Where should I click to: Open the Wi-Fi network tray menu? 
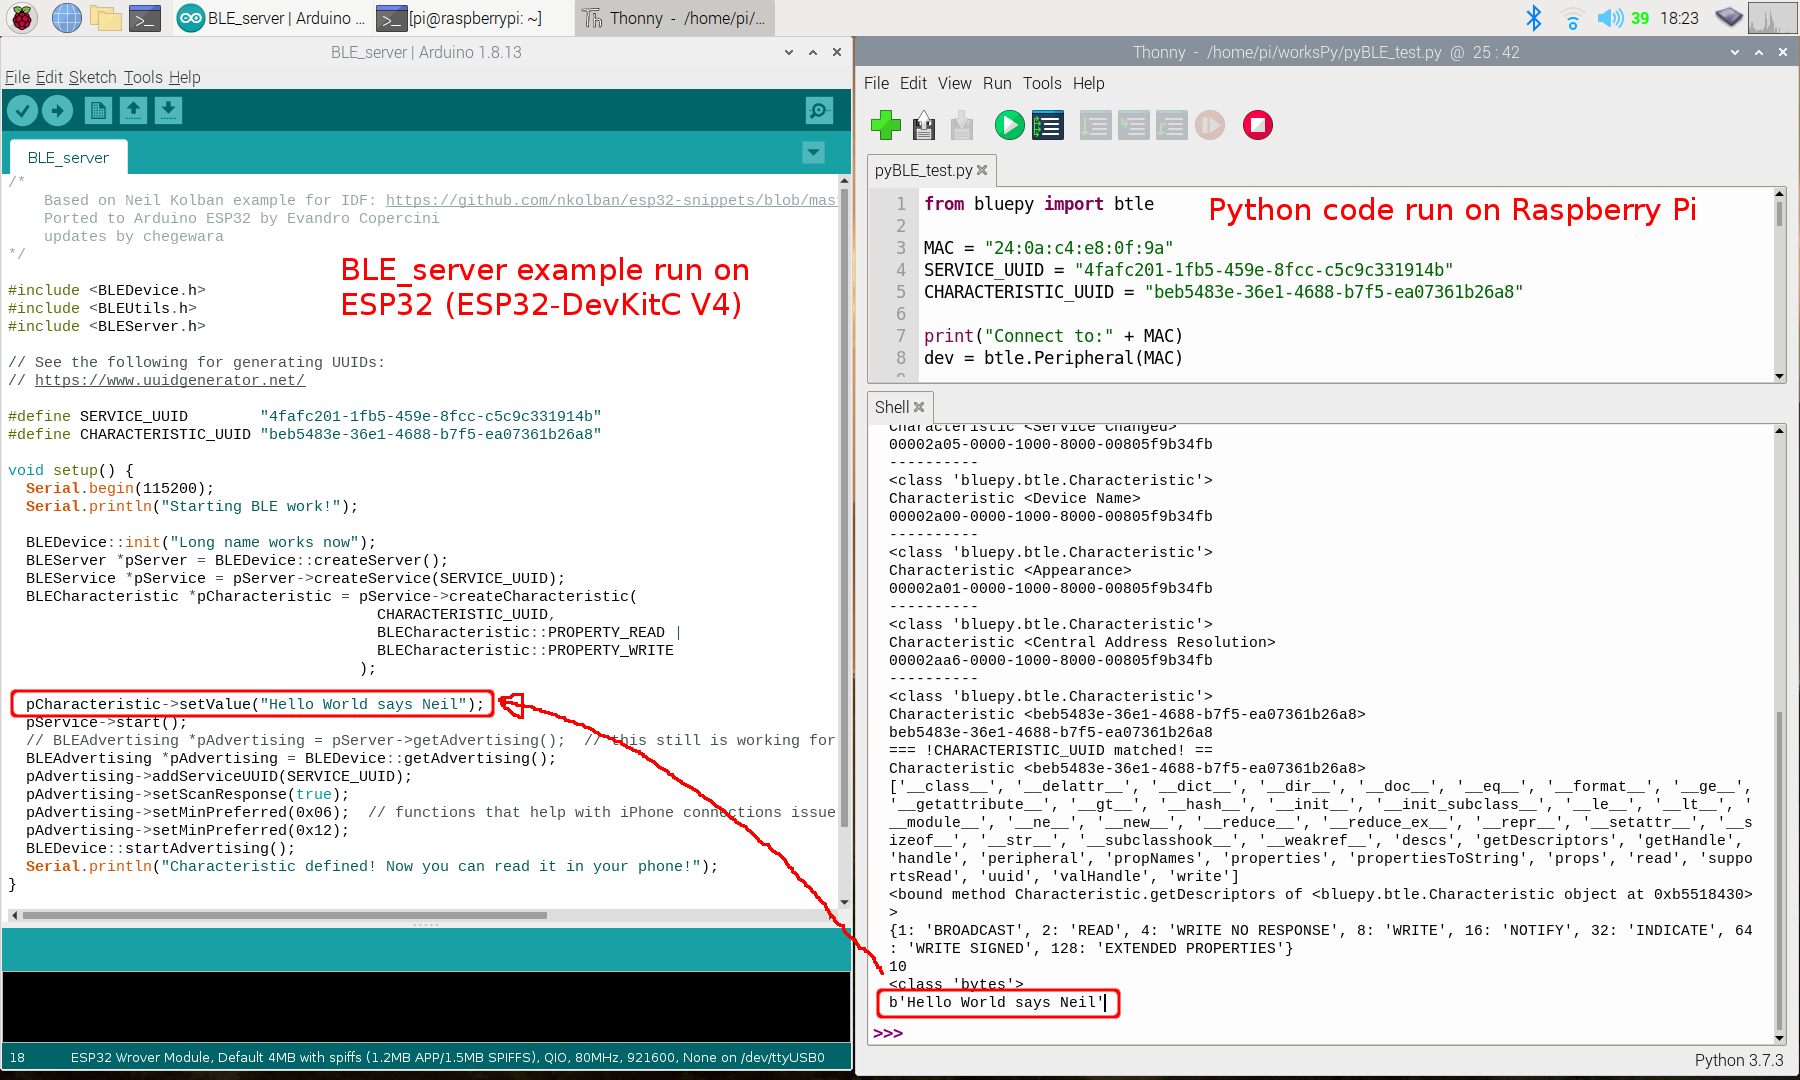pyautogui.click(x=1572, y=18)
